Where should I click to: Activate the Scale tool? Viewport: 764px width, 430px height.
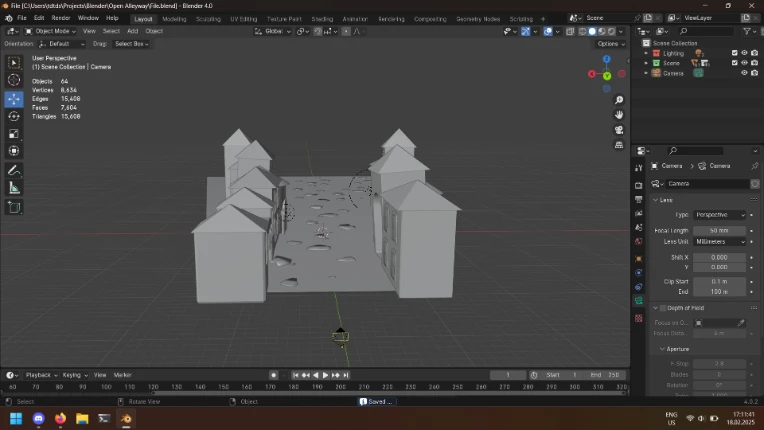coord(14,133)
